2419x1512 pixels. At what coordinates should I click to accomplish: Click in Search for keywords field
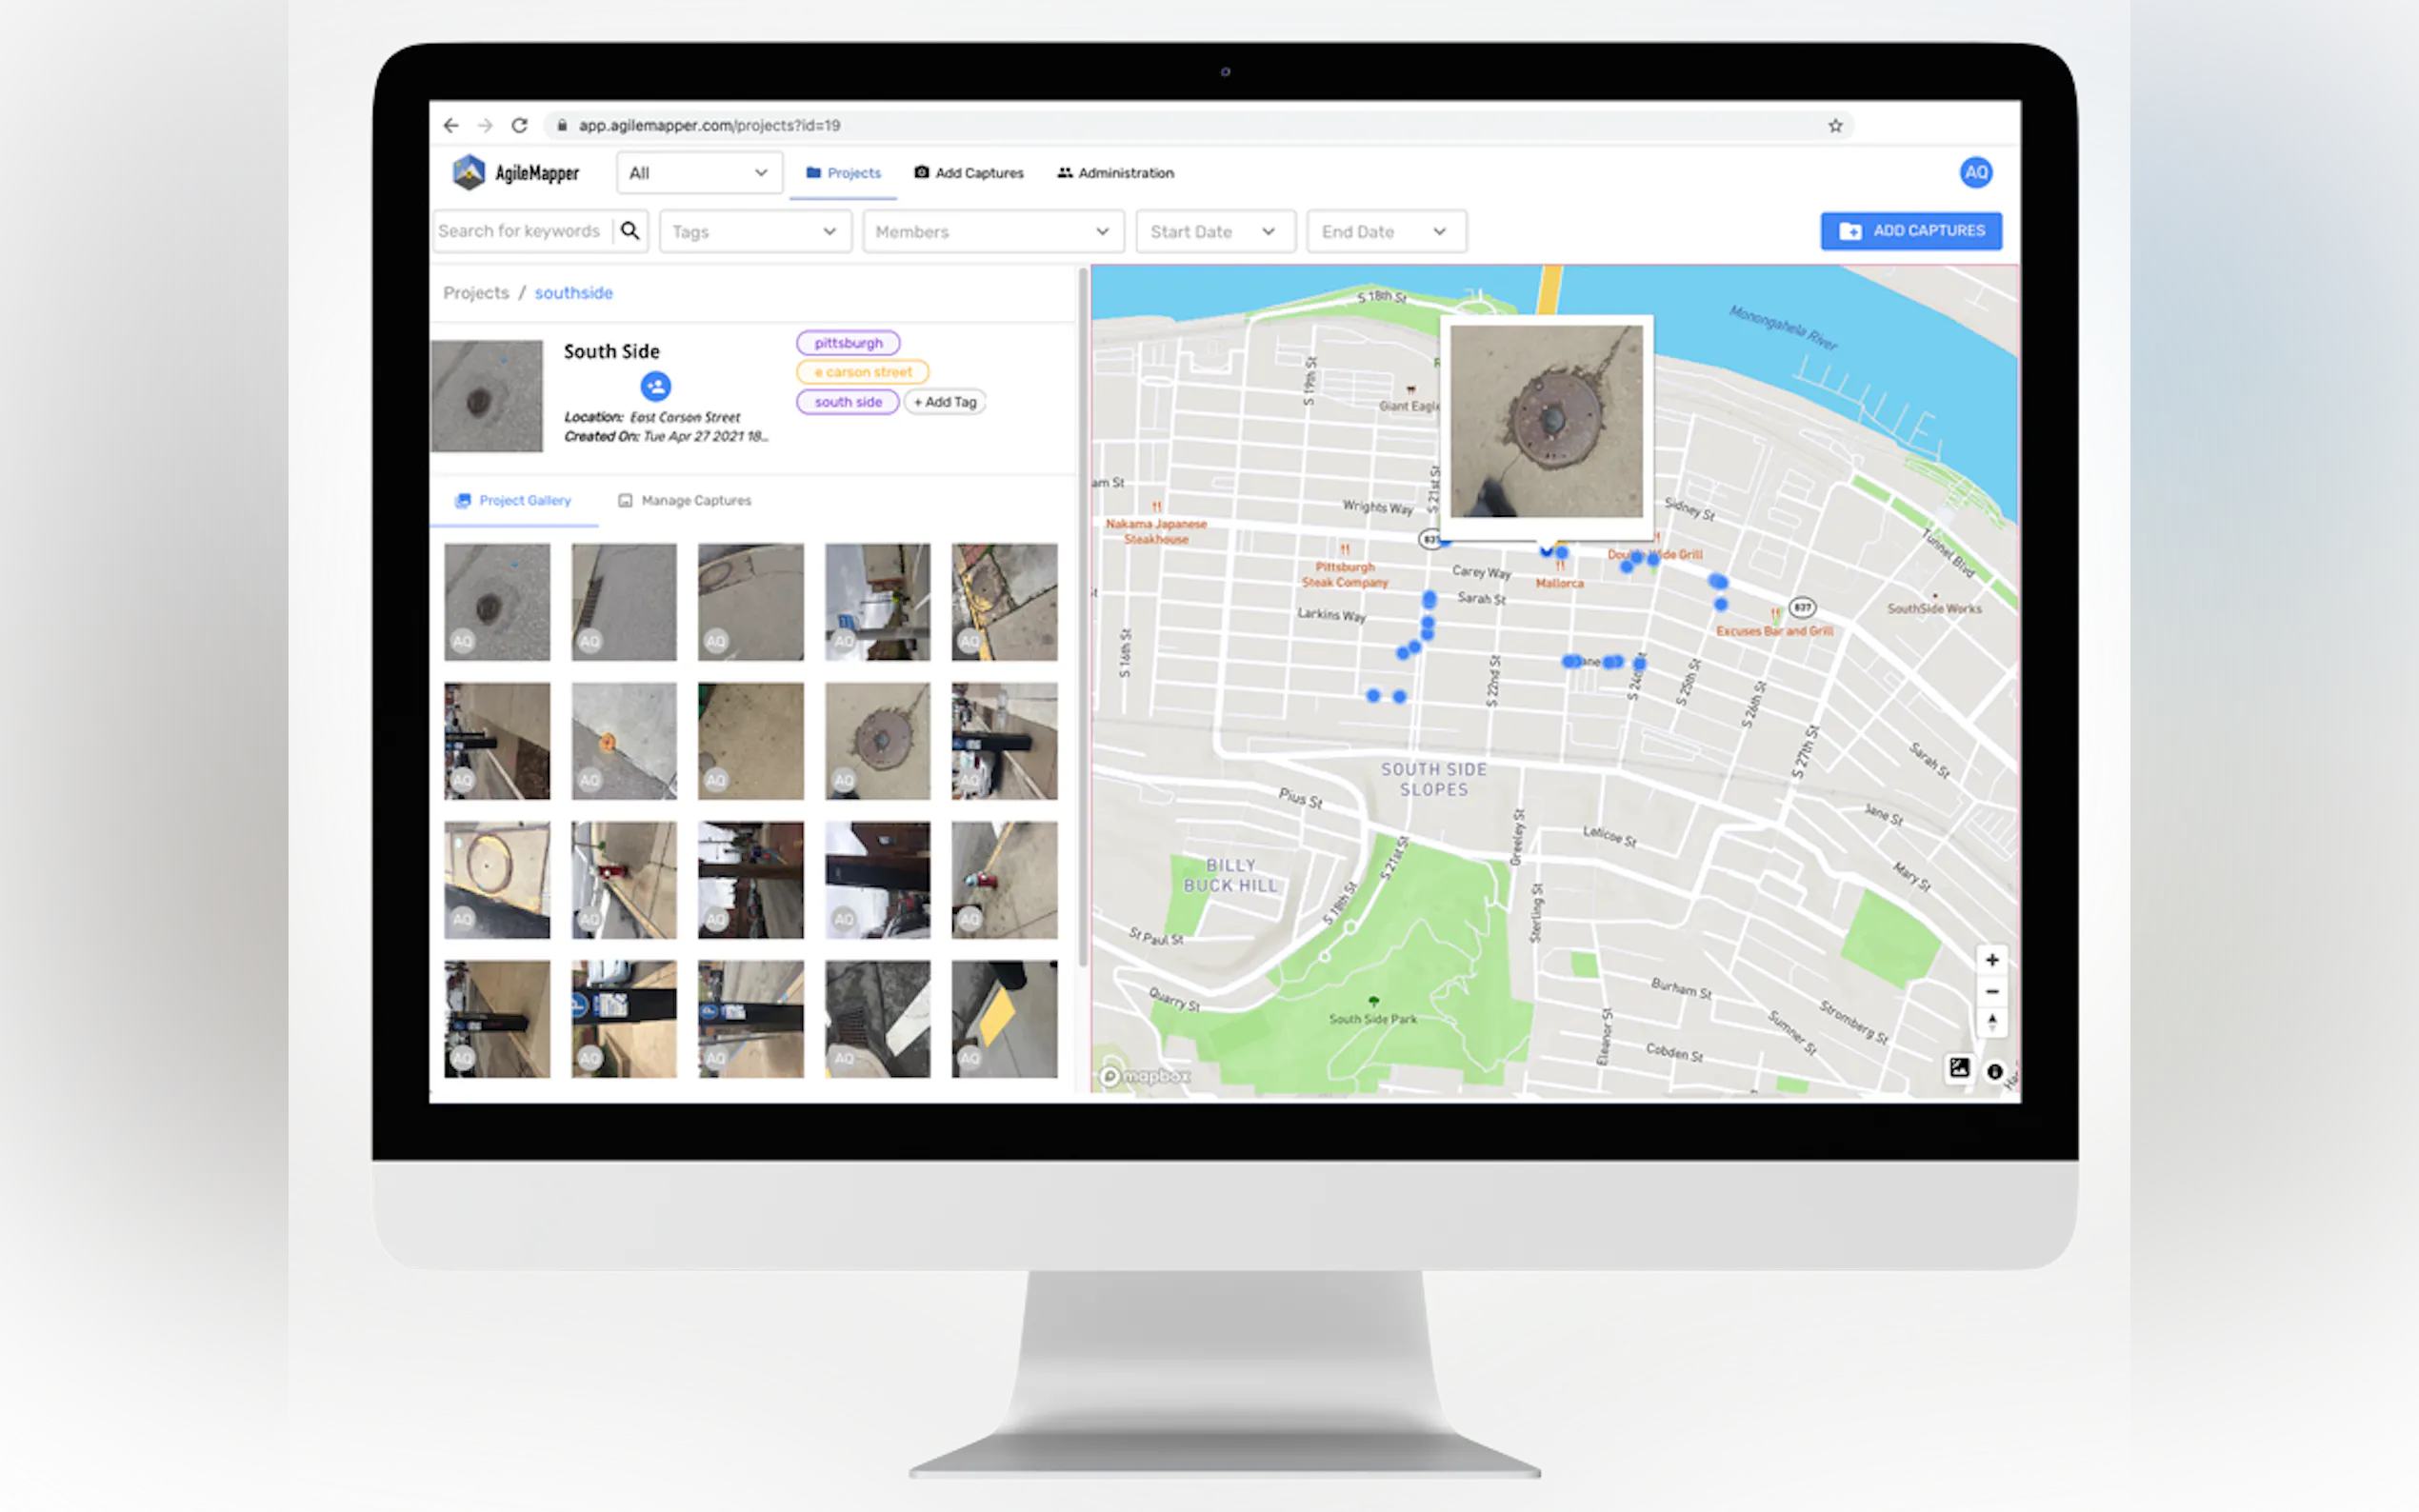click(x=520, y=231)
